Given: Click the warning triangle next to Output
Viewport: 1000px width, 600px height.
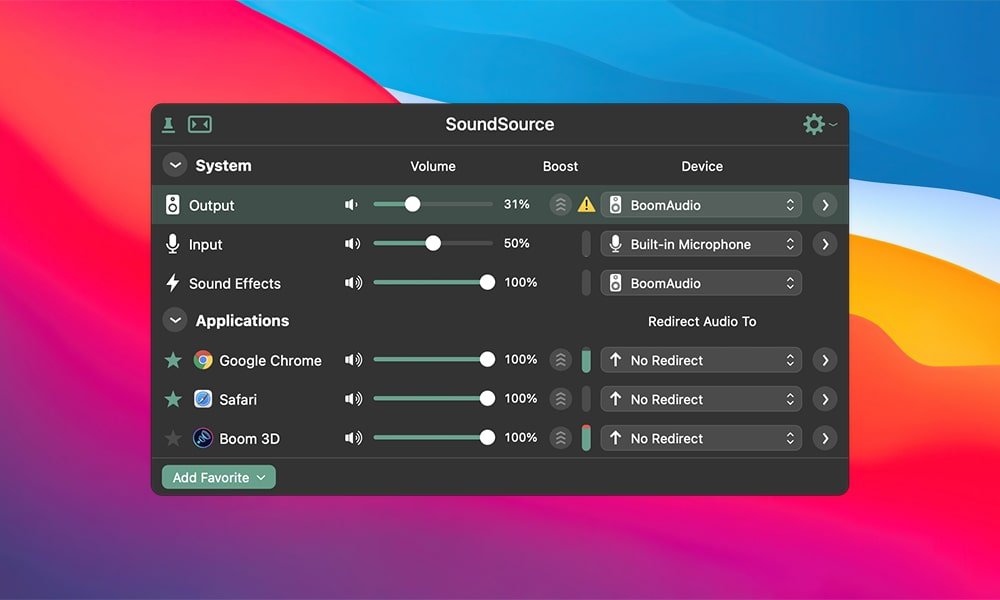Looking at the screenshot, I should point(586,204).
